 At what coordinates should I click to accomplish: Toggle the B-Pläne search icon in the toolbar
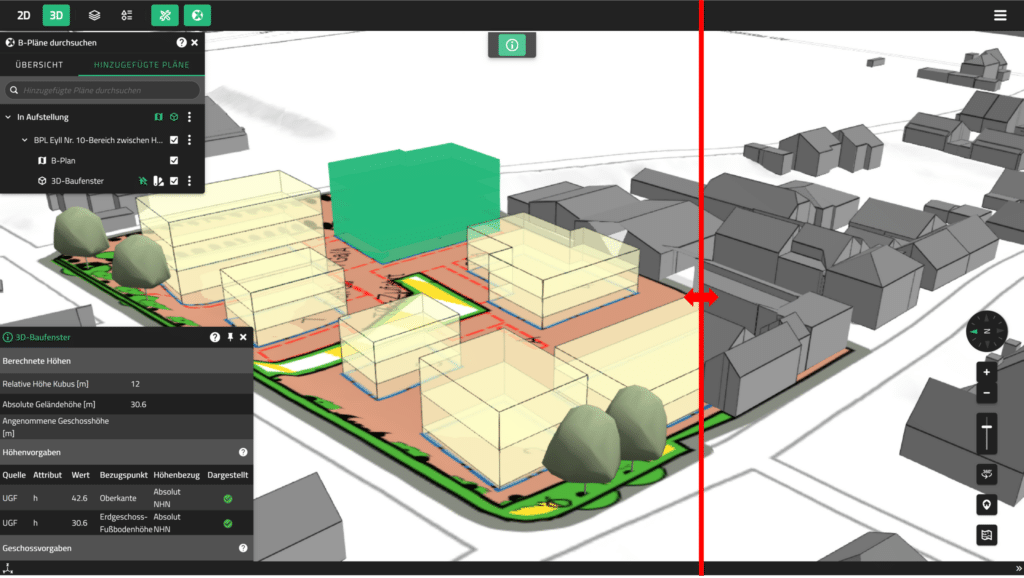pyautogui.click(x=197, y=15)
